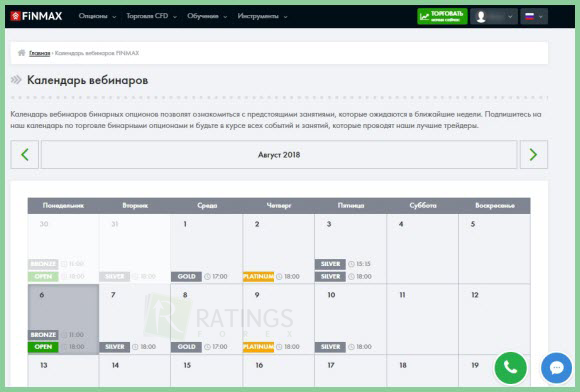
Task: Open faded OPEN webinar on July 30
Action: (x=43, y=277)
